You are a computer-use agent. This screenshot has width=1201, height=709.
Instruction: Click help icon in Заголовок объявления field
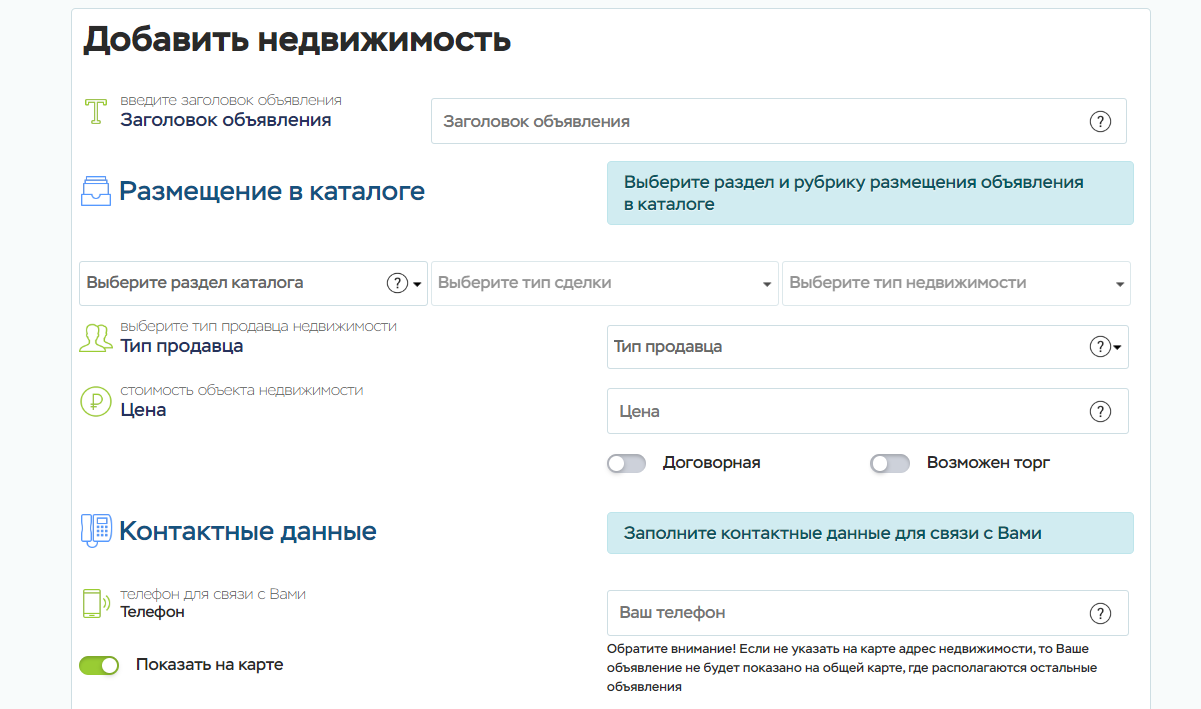(x=1100, y=122)
